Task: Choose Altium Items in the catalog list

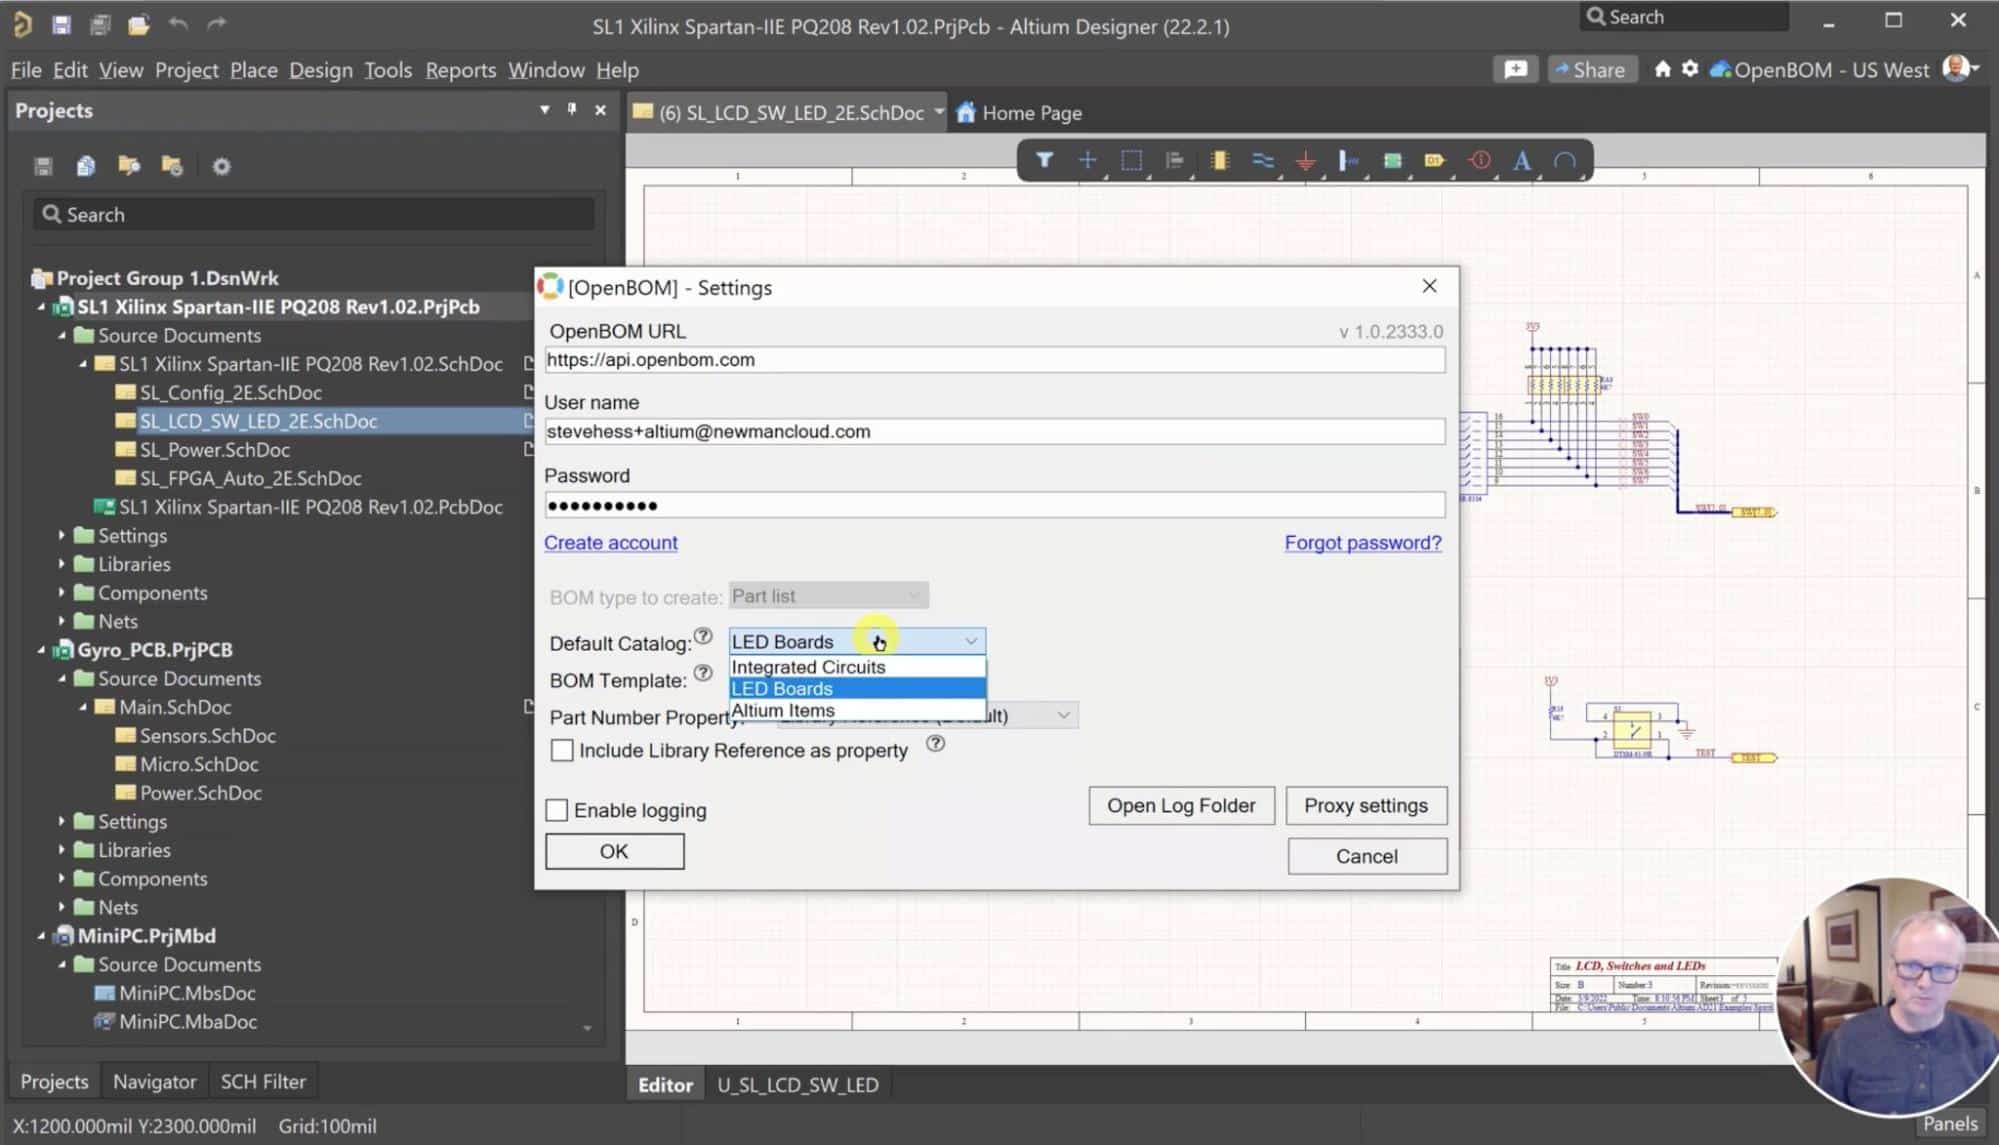Action: coord(857,711)
